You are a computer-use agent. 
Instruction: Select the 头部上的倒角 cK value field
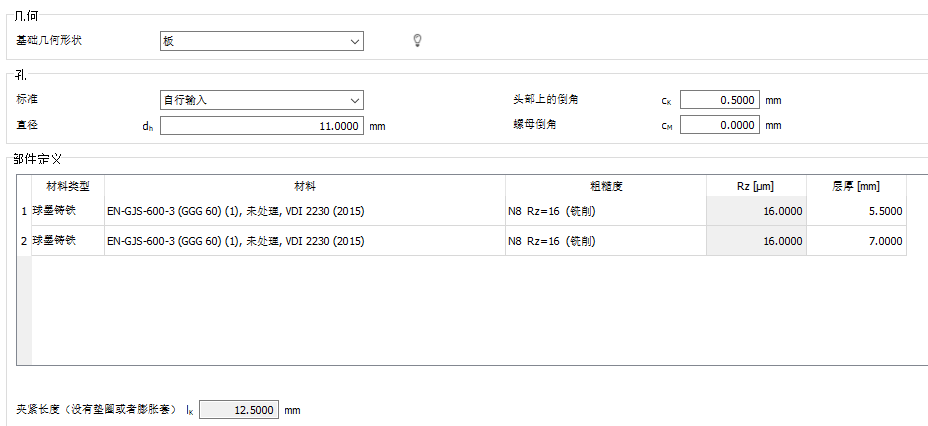719,100
